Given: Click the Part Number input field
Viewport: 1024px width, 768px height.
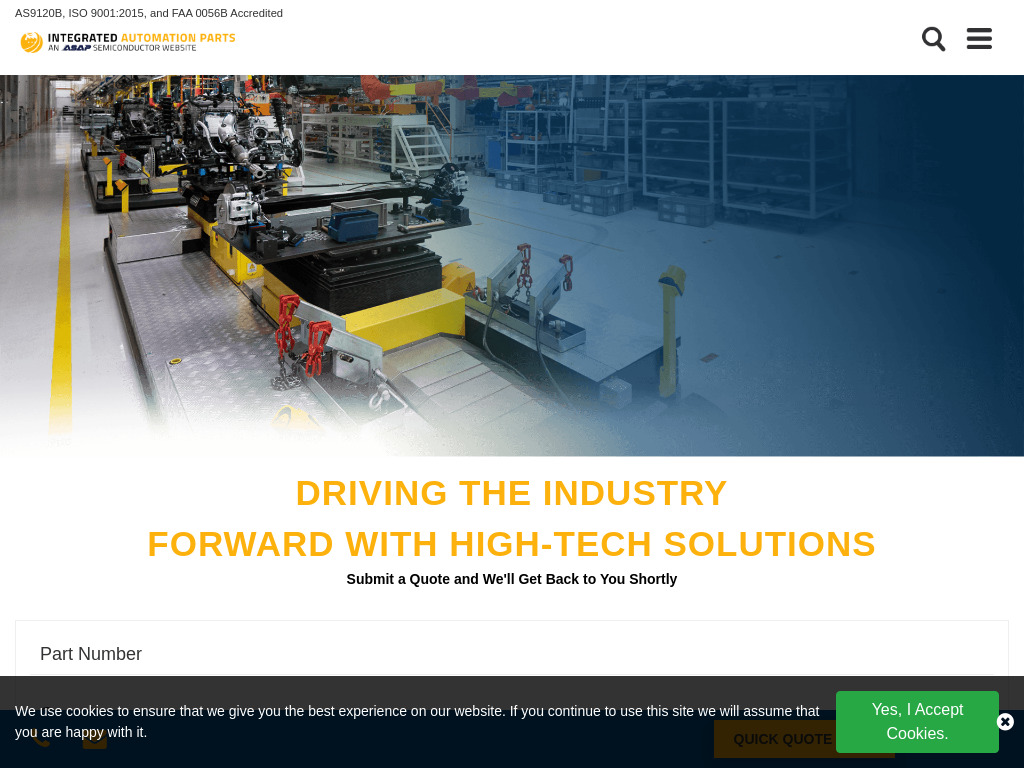Looking at the screenshot, I should [511, 654].
